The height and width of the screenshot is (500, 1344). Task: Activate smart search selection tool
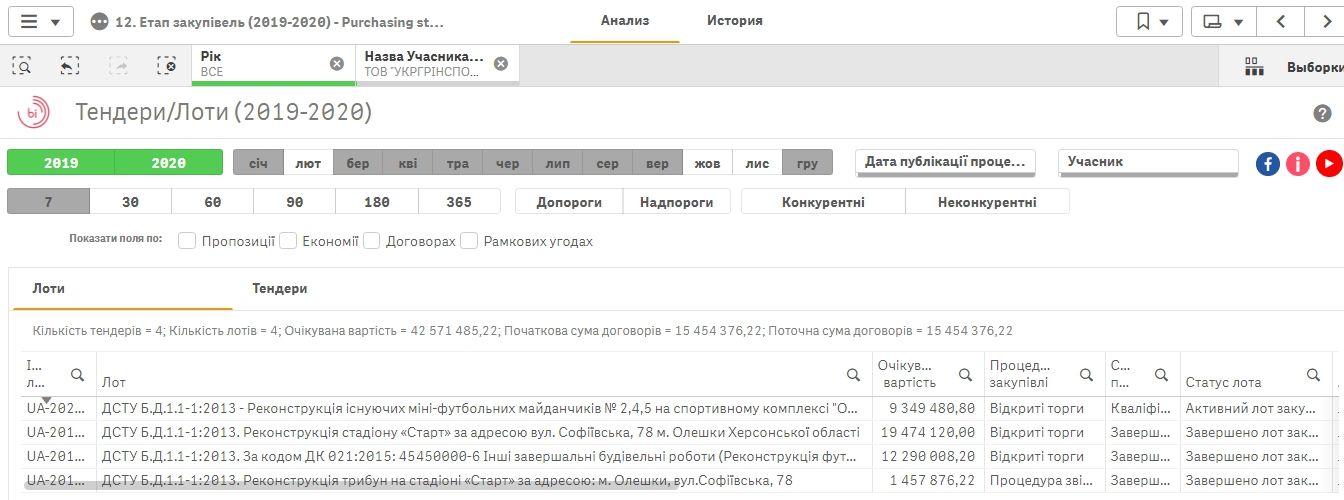click(x=21, y=65)
